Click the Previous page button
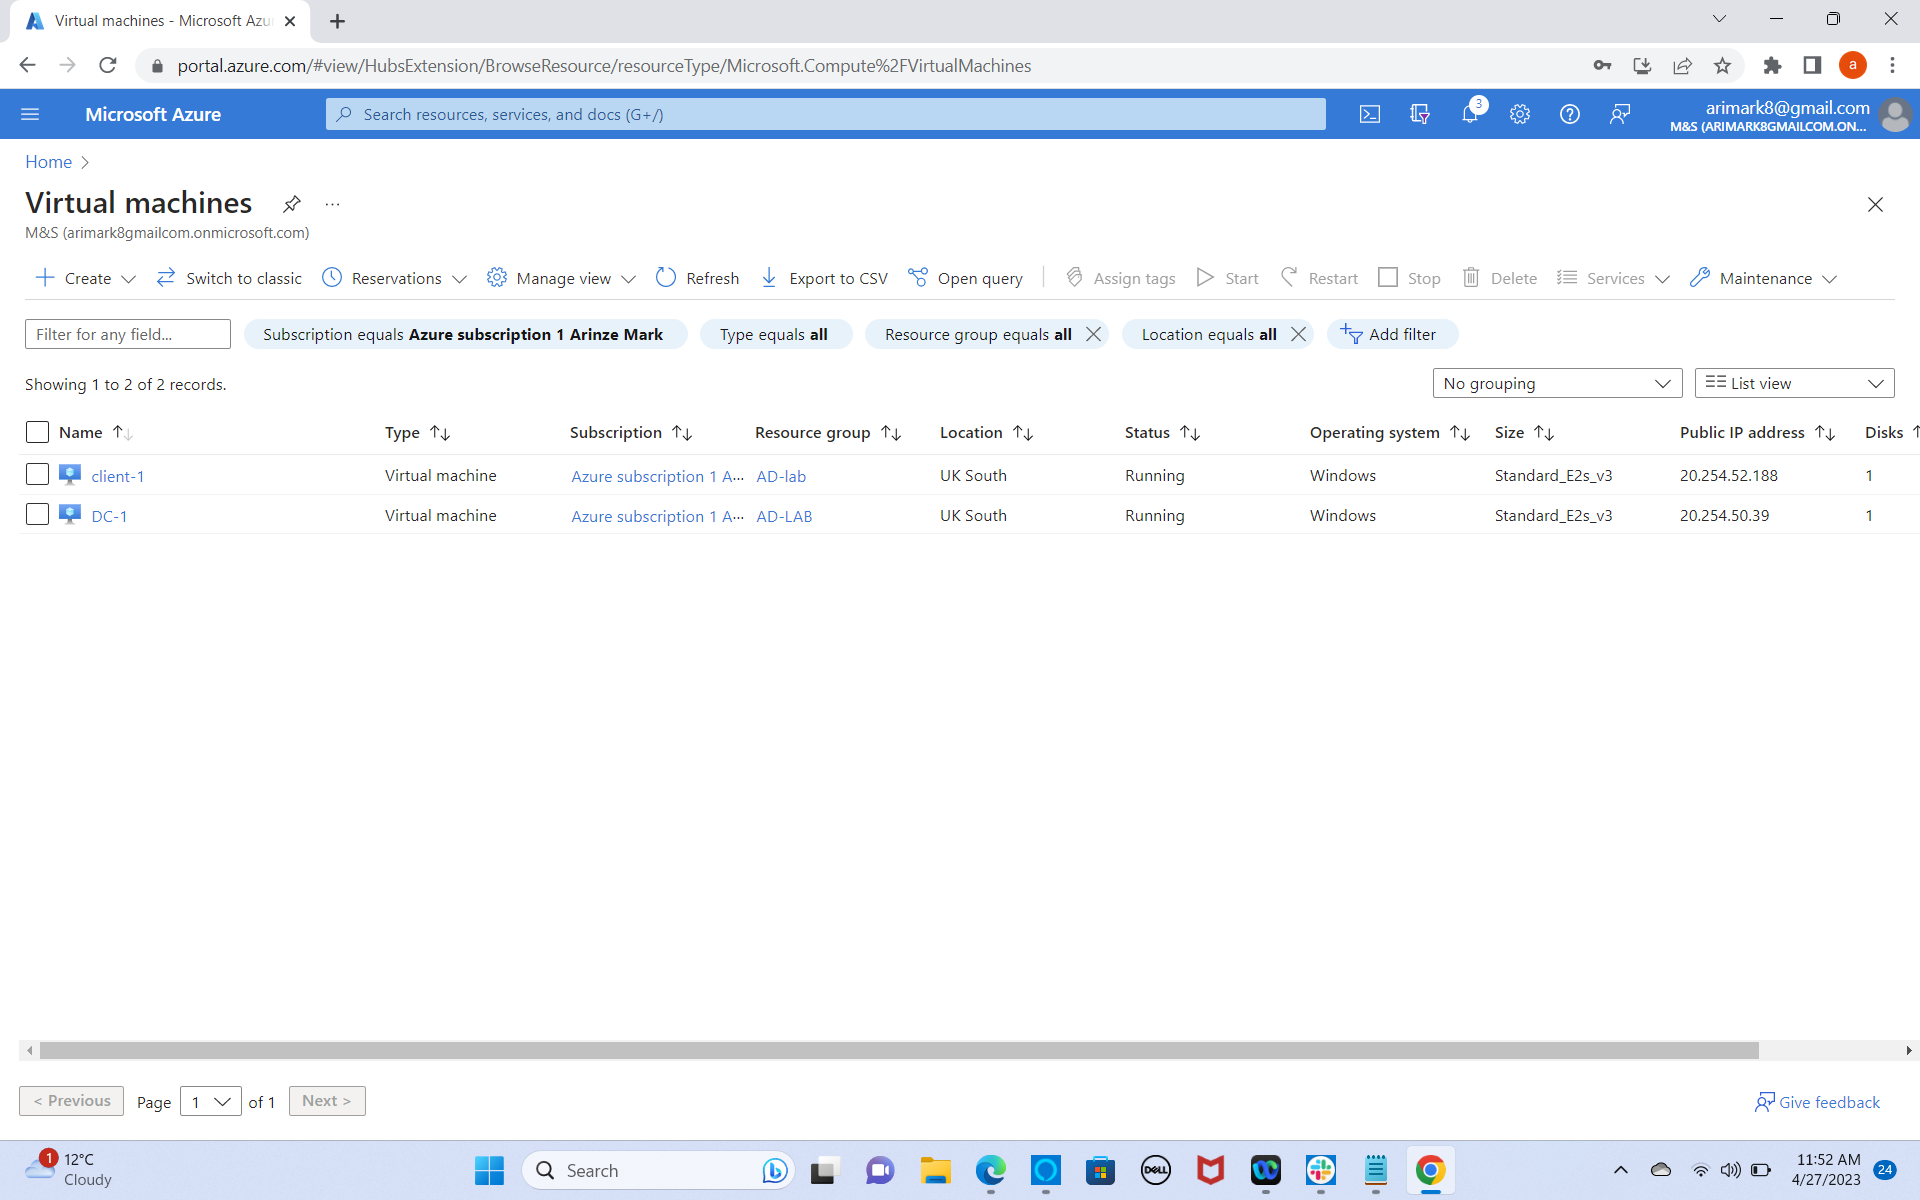This screenshot has width=1920, height=1200. [72, 1101]
